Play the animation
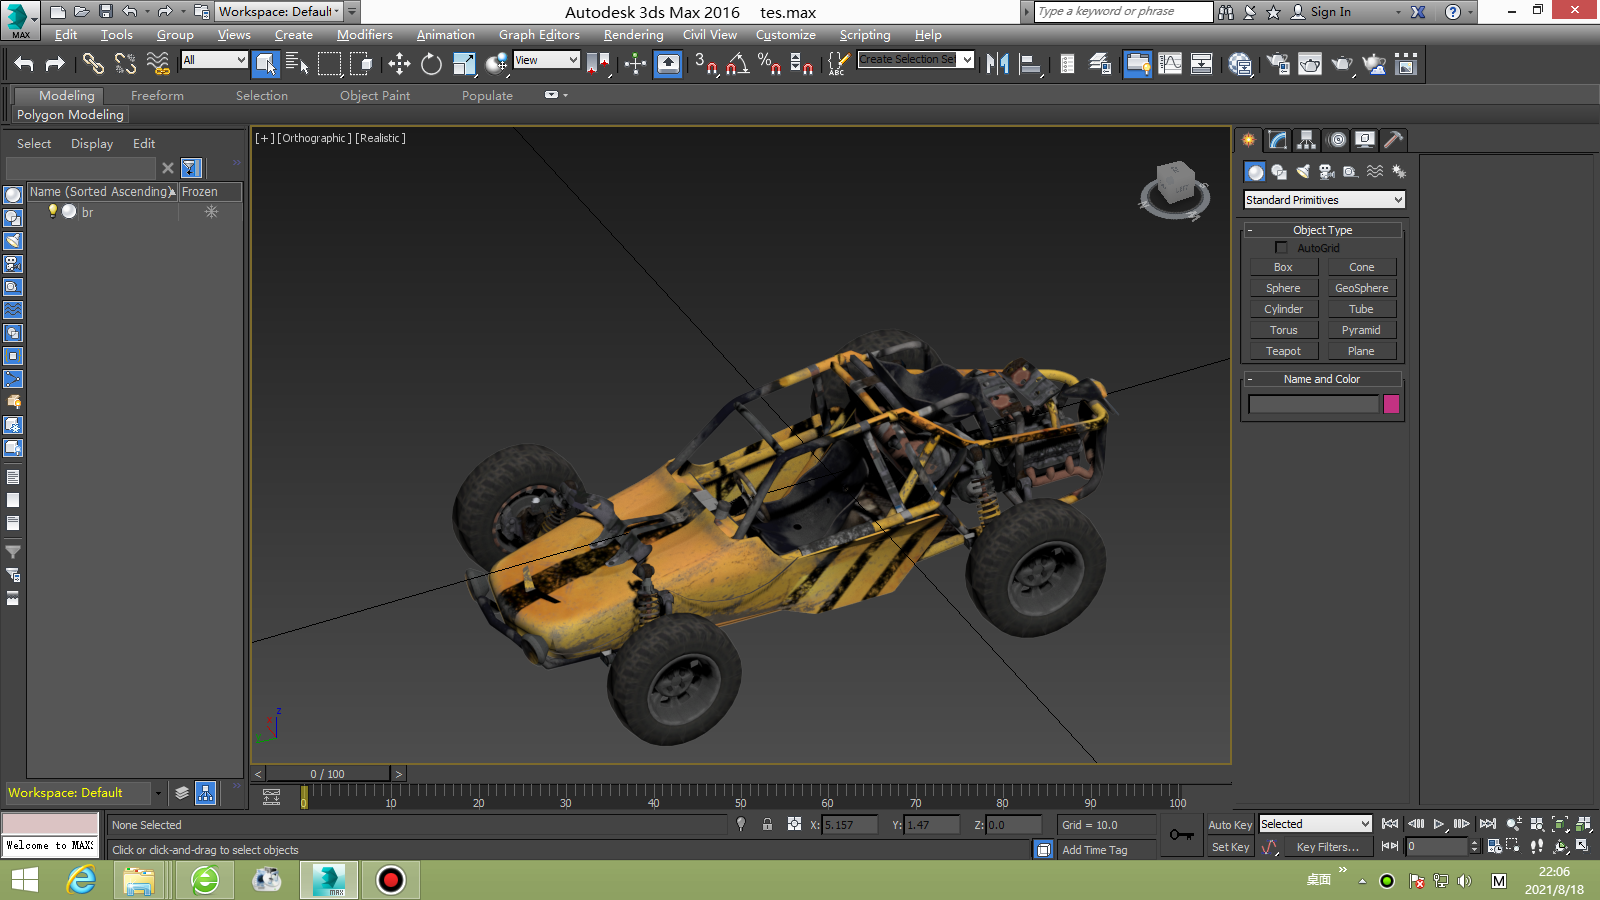 1438,824
